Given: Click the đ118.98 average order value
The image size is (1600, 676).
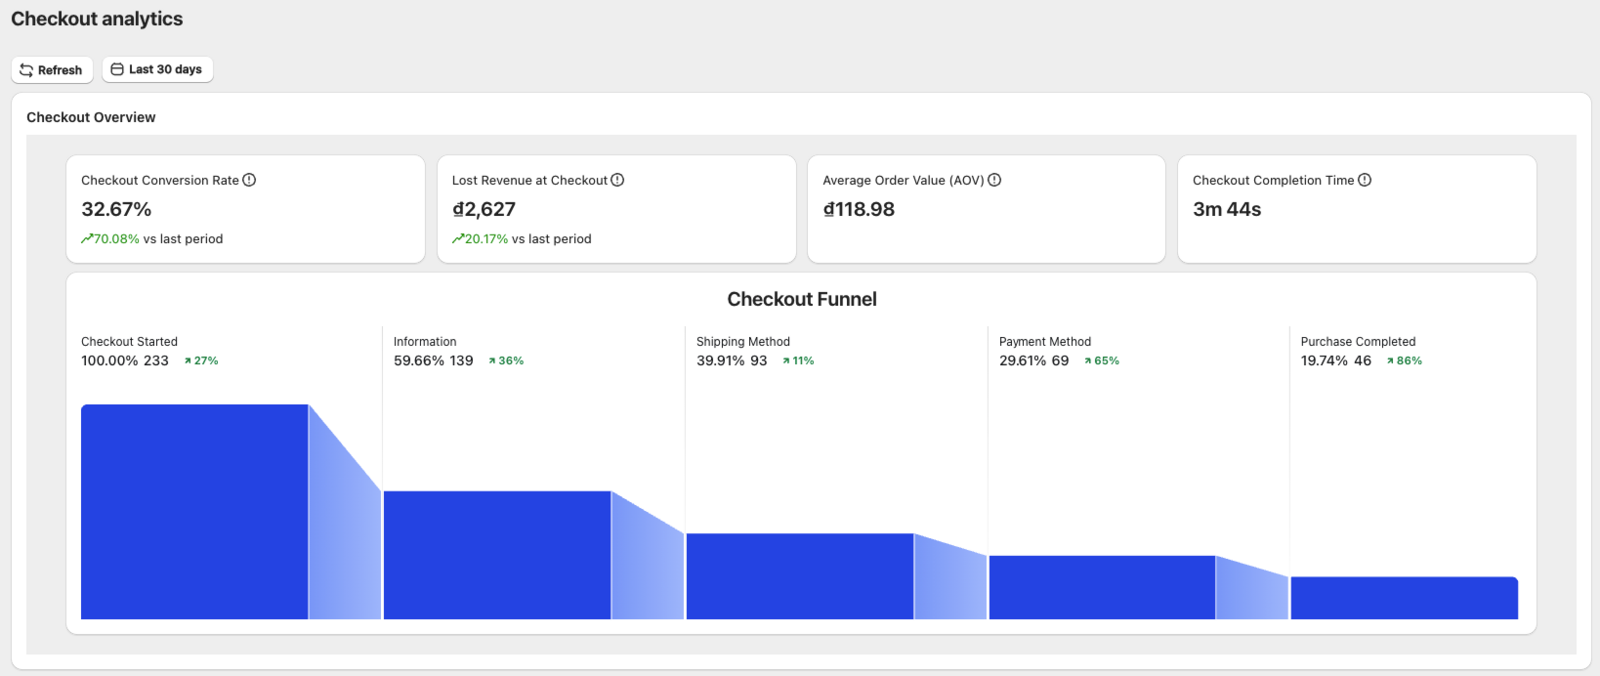Looking at the screenshot, I should click(x=859, y=209).
